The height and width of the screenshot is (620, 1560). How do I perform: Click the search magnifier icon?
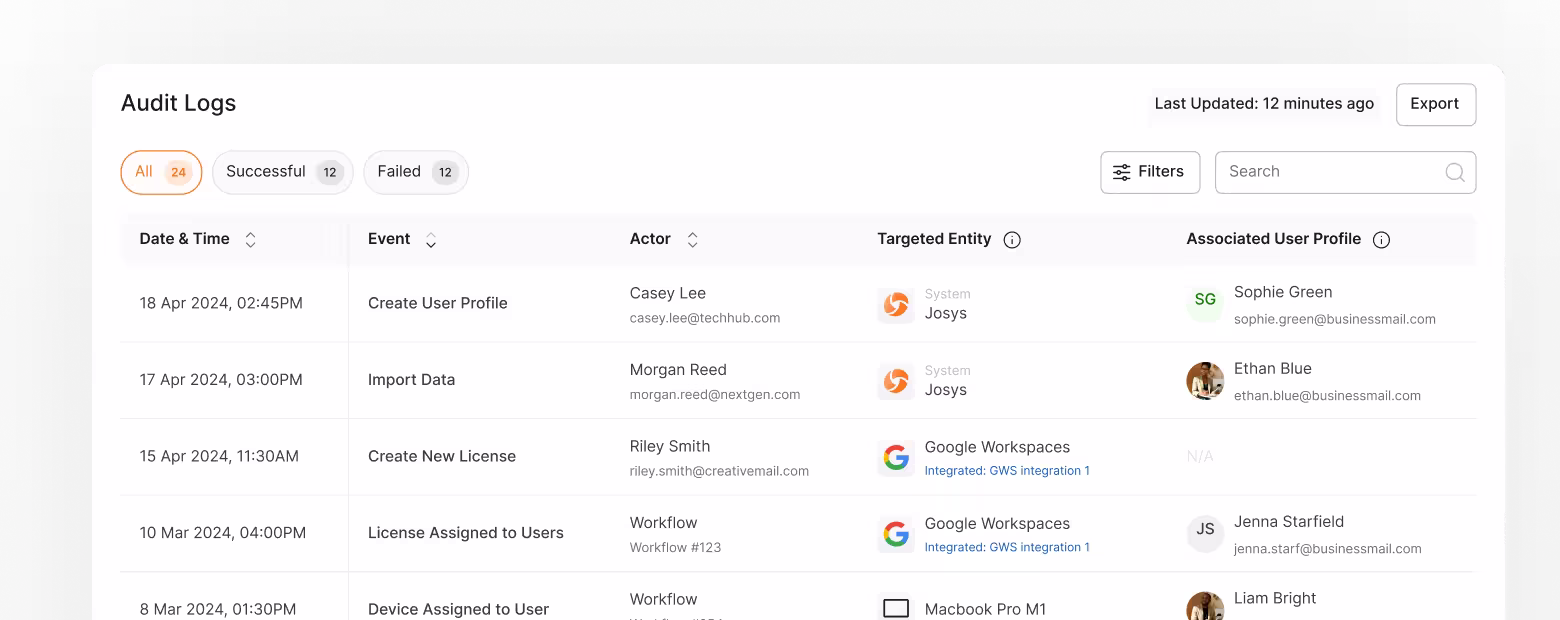1455,172
